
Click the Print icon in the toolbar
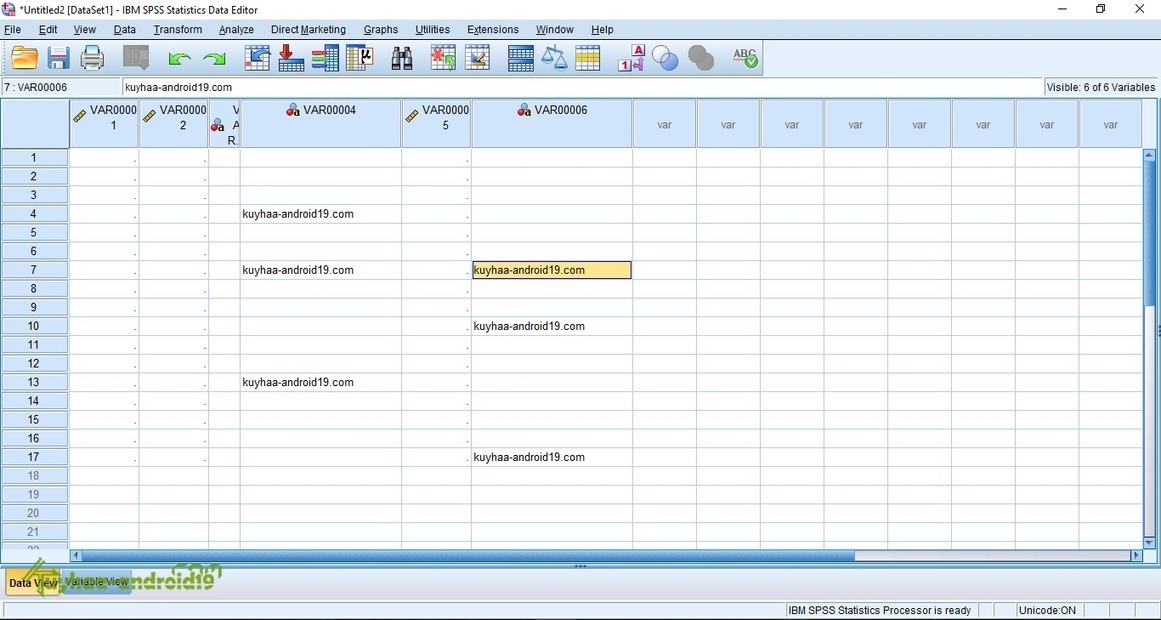click(92, 59)
